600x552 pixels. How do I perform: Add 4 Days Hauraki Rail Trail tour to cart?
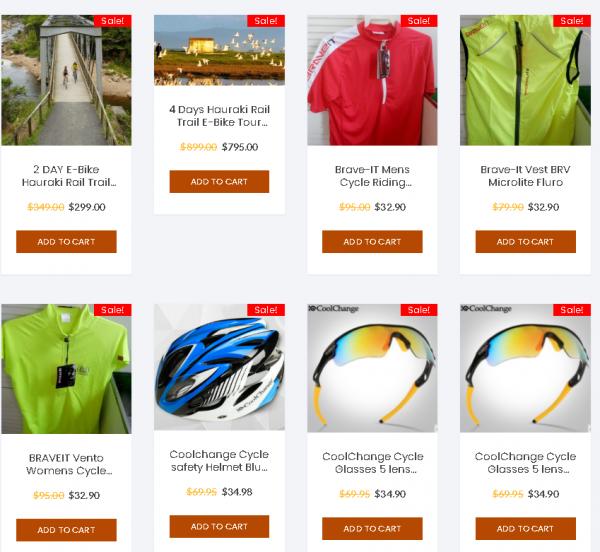219,182
